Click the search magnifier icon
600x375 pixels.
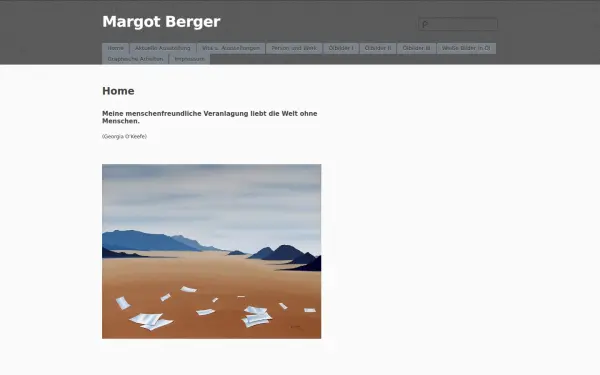(x=425, y=24)
